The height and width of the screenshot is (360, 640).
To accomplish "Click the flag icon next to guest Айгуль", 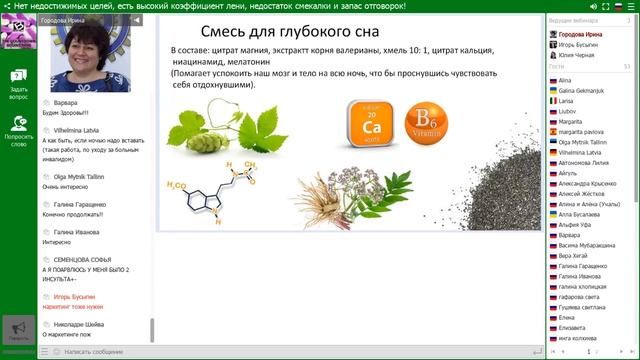I will [x=553, y=173].
